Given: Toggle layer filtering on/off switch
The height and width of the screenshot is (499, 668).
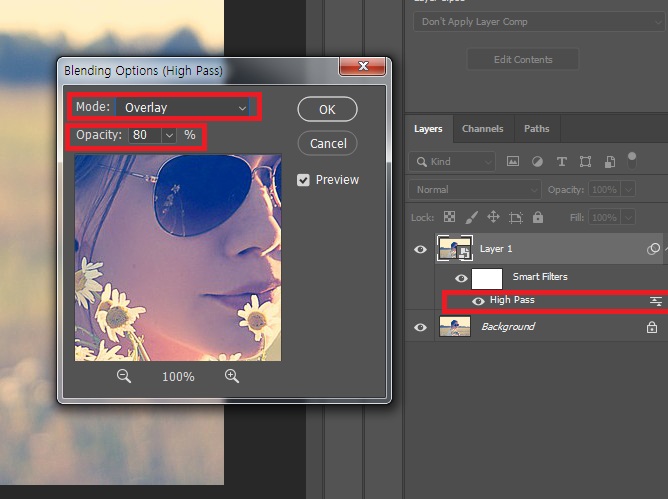Looking at the screenshot, I should click(x=632, y=160).
